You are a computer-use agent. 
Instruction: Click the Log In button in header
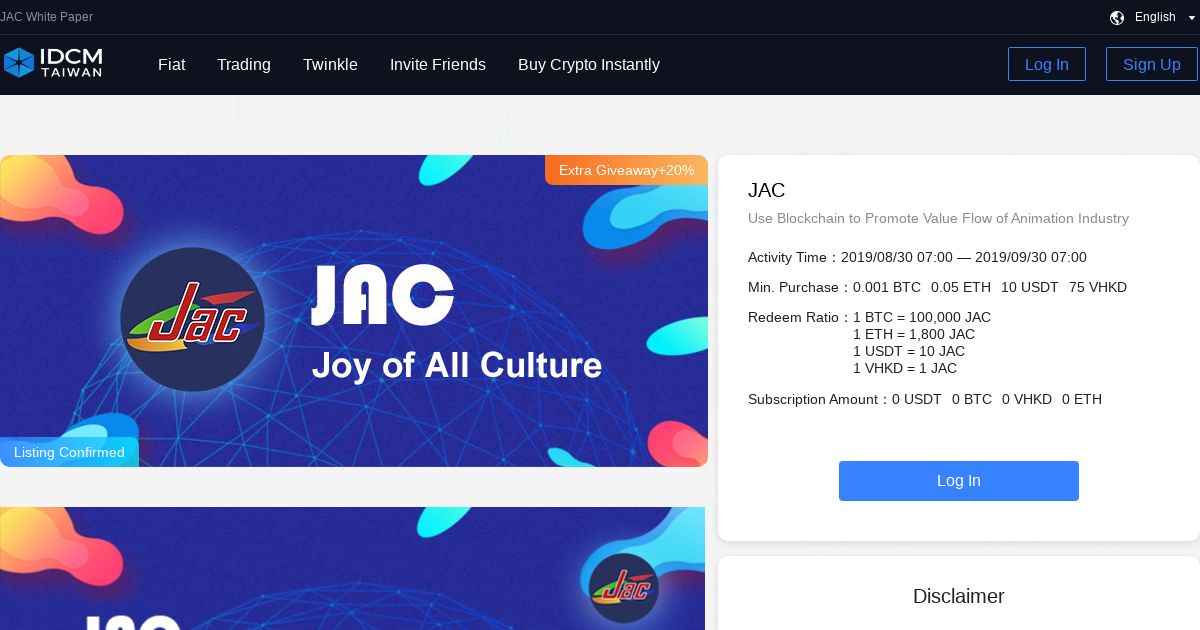(1047, 64)
